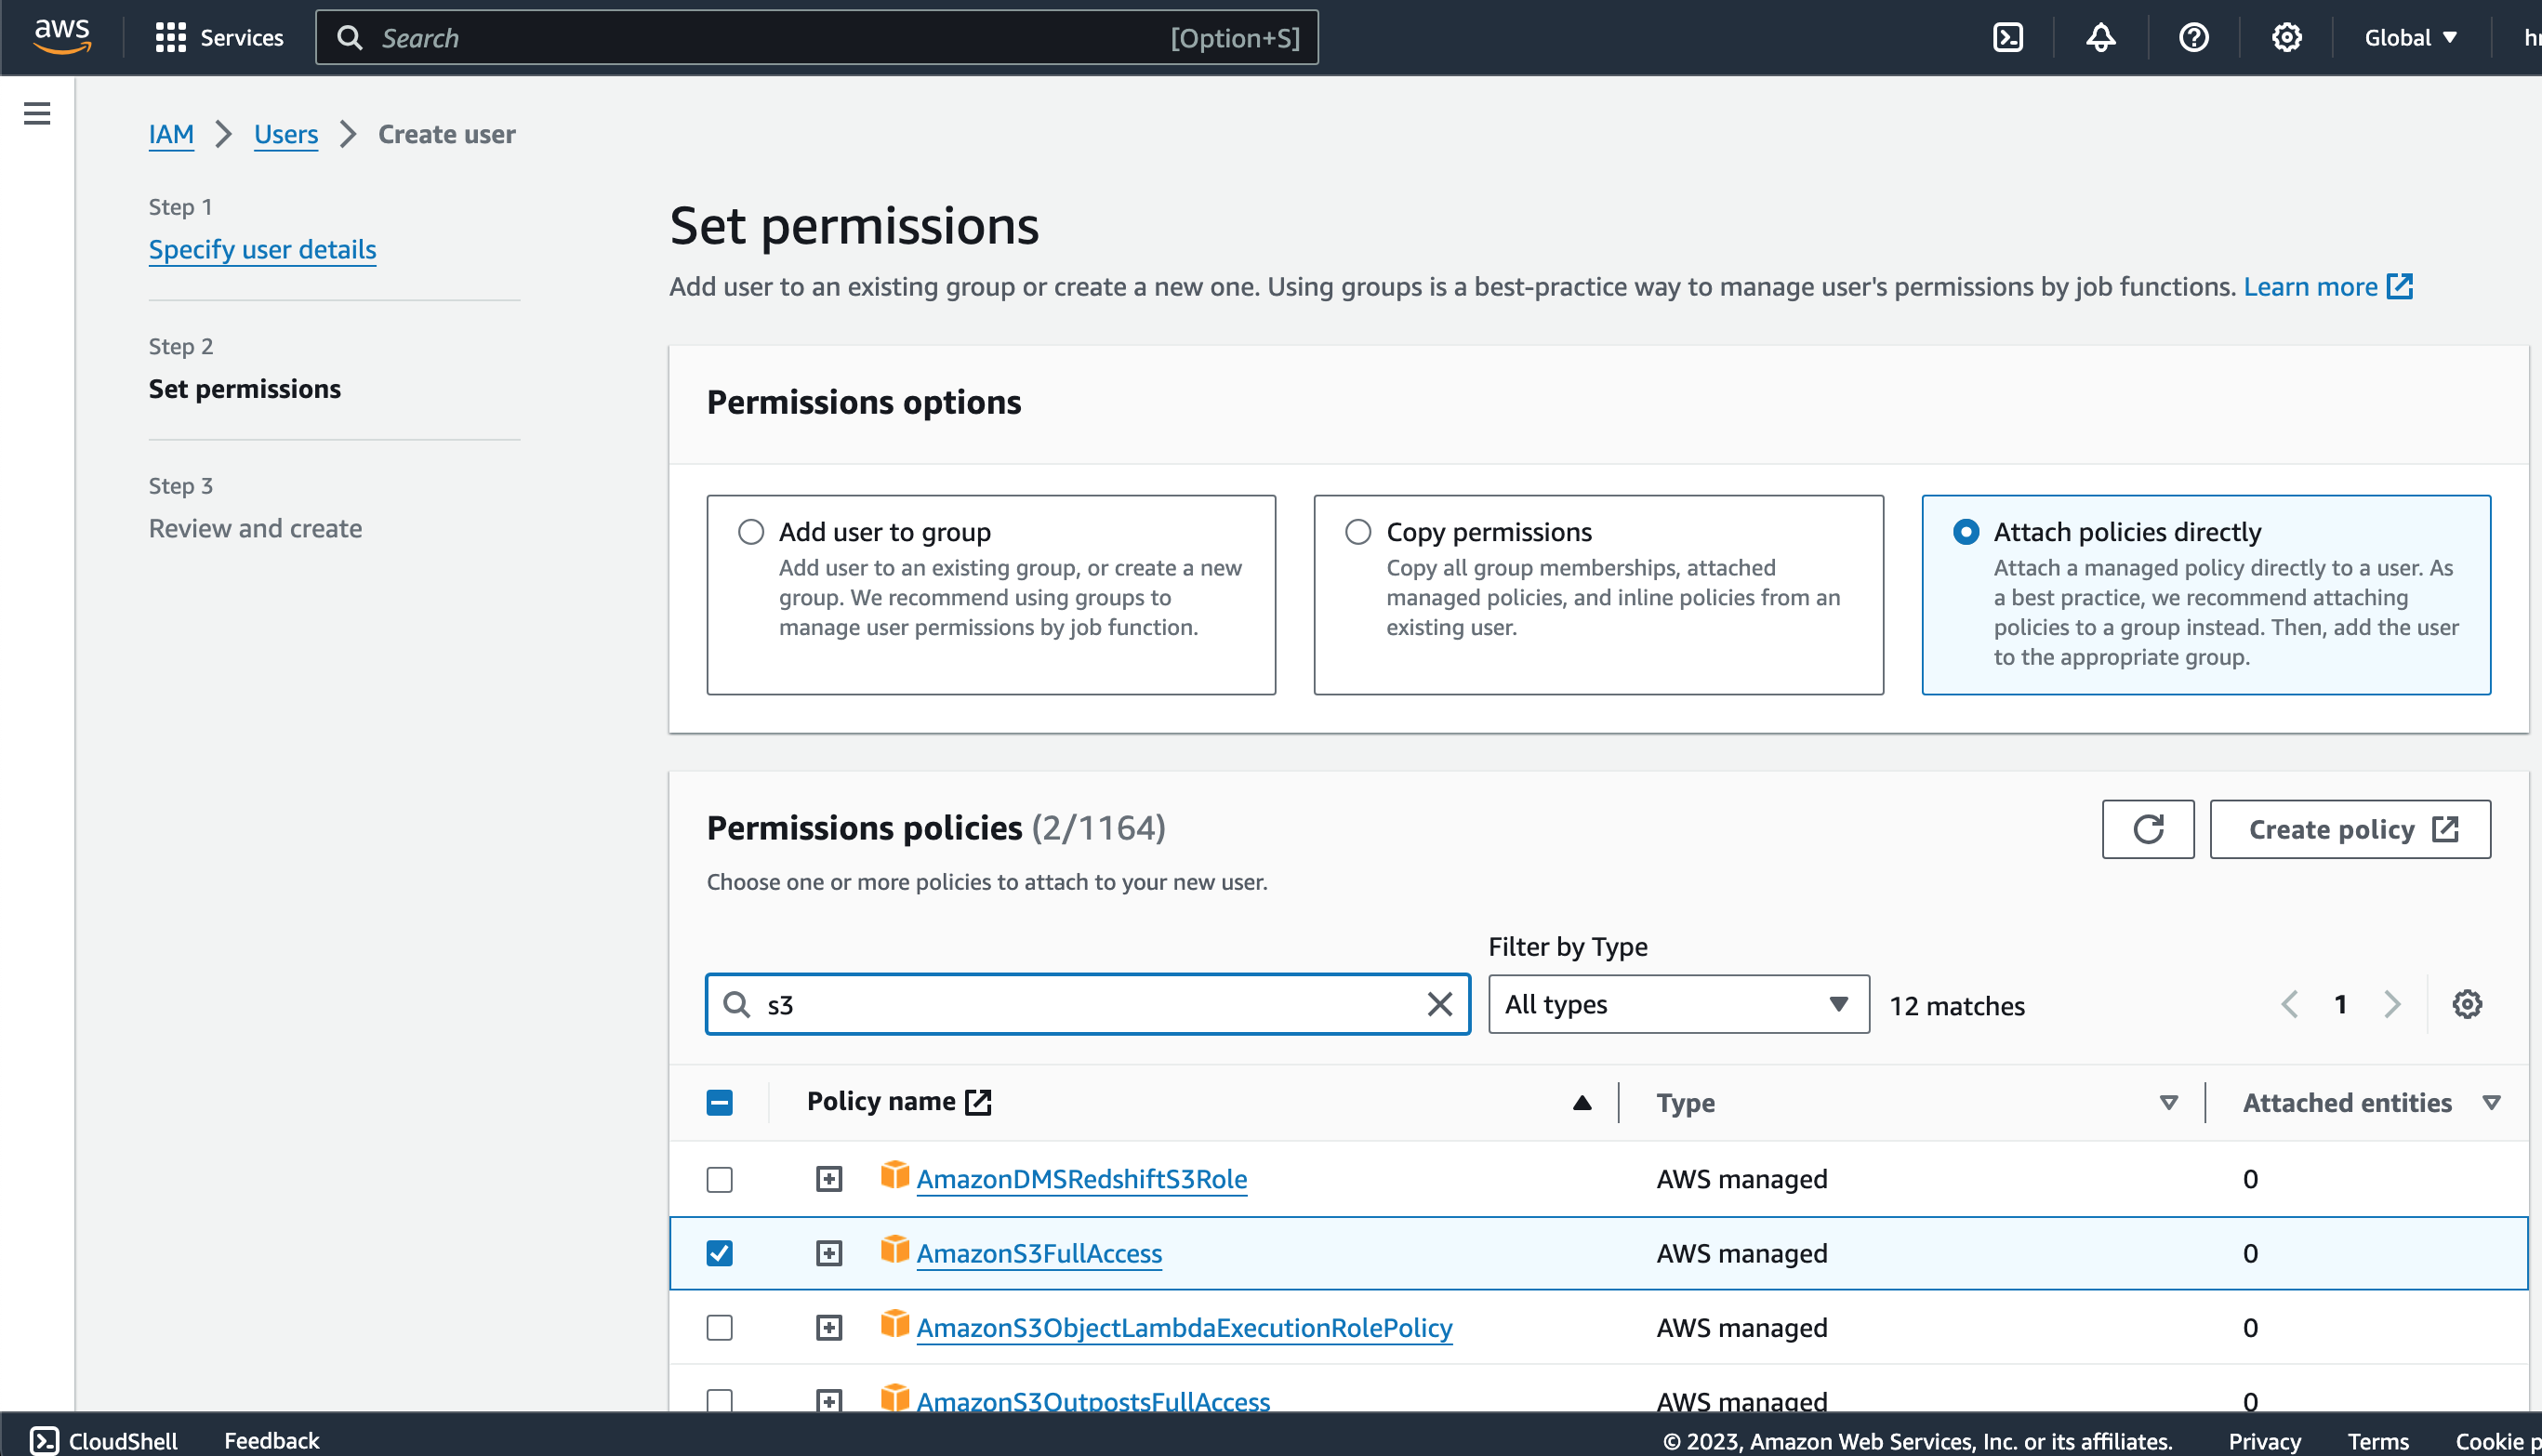Check AmazonS3ObjectLambdaExecutionRolePolicy checkbox
The image size is (2542, 1456).
coord(719,1328)
